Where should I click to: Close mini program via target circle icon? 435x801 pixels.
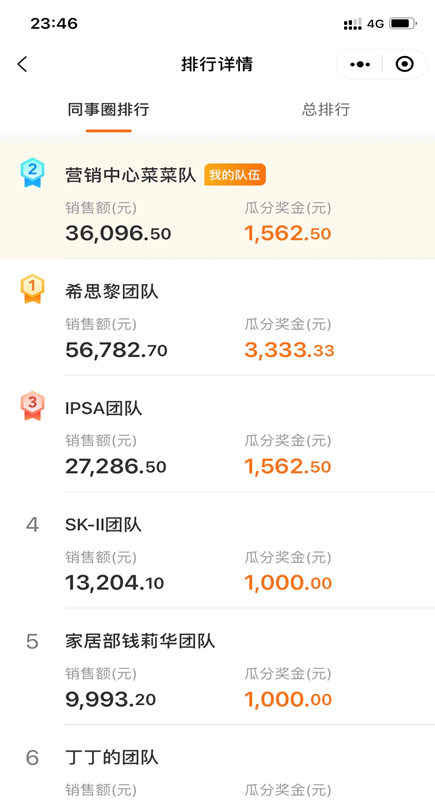click(405, 64)
